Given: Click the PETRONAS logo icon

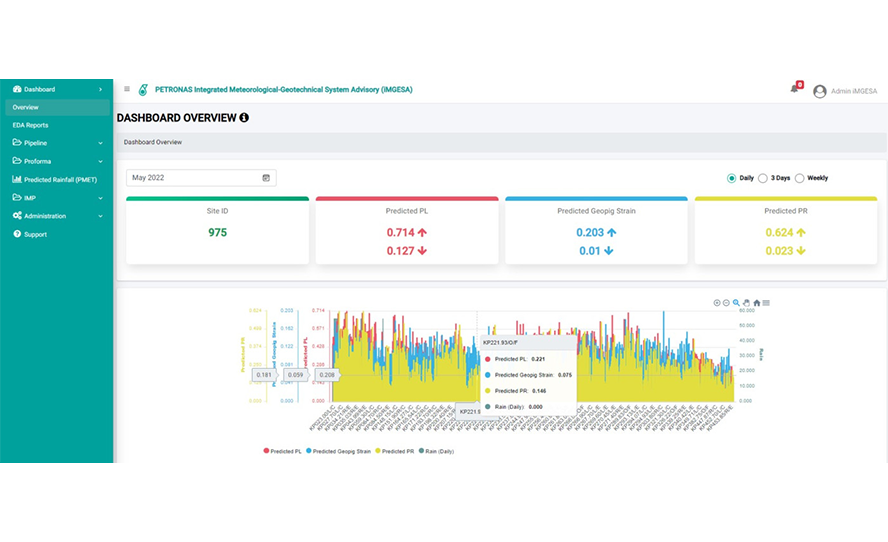Looking at the screenshot, I should click(143, 89).
